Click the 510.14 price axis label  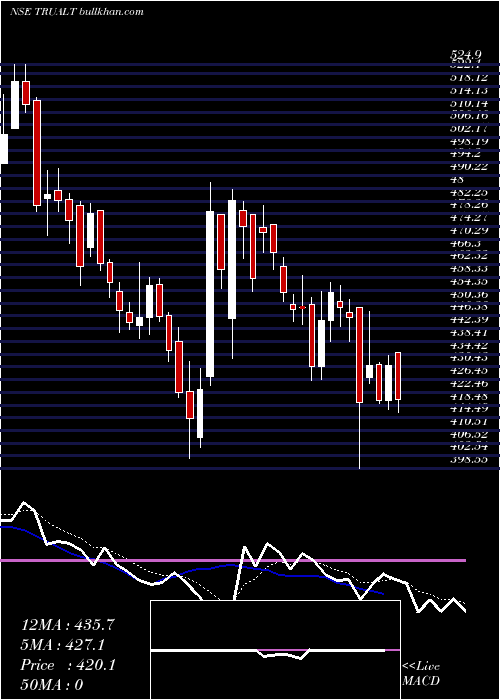tap(469, 103)
